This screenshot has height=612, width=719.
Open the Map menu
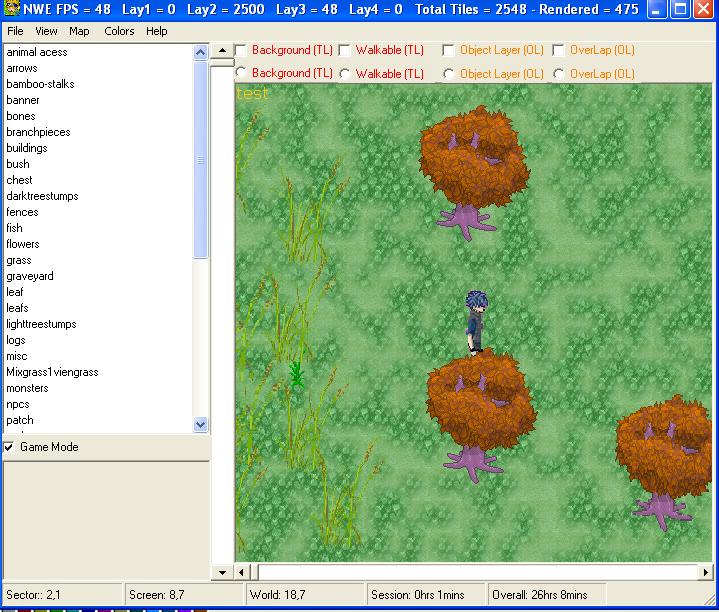pyautogui.click(x=79, y=31)
